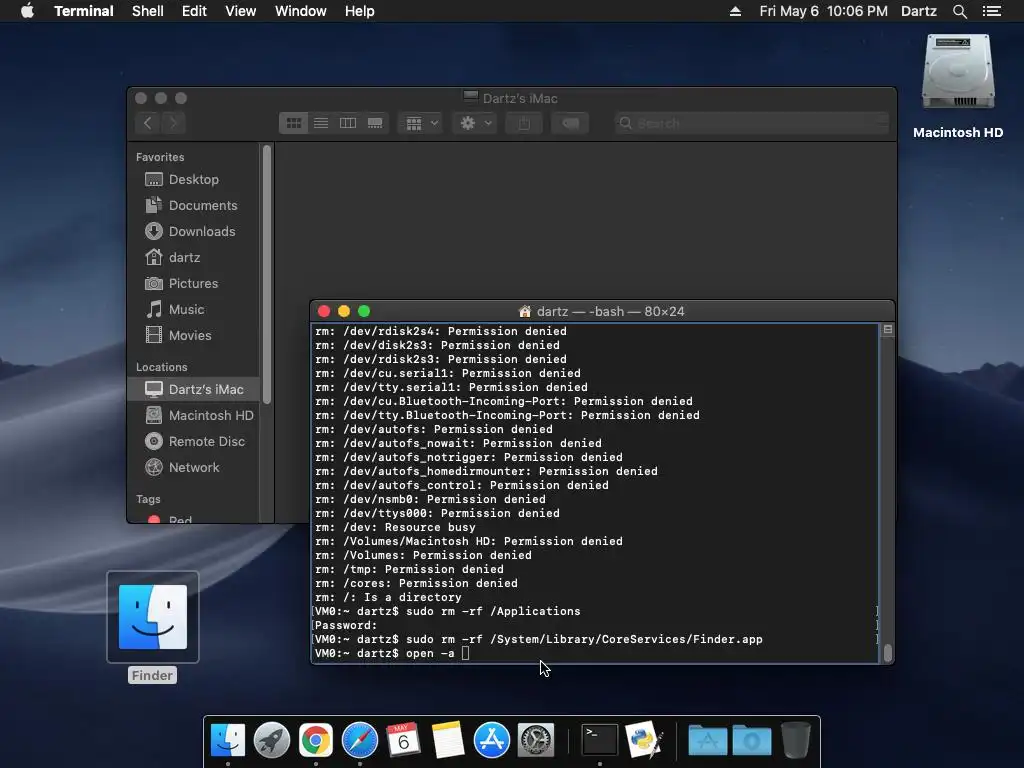Screen dimensions: 1024x768
Task: Click the Dartz user name in menu bar
Action: pos(919,11)
